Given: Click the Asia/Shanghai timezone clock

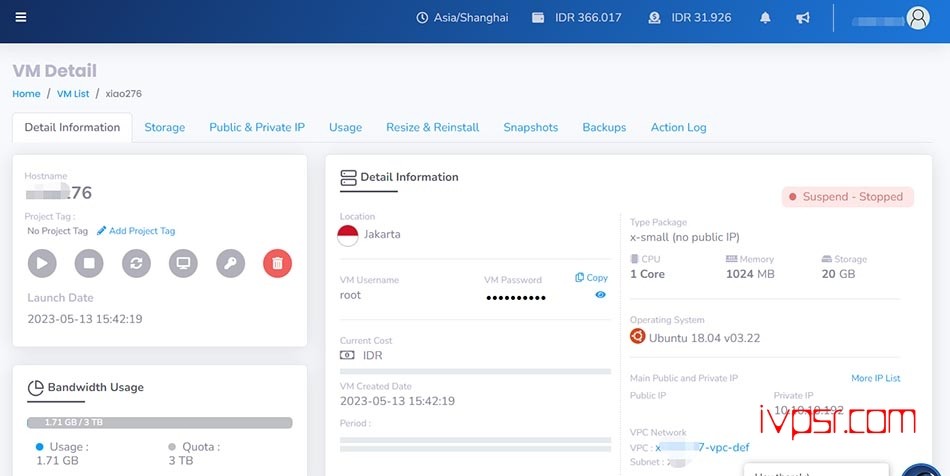Looking at the screenshot, I should pos(462,18).
